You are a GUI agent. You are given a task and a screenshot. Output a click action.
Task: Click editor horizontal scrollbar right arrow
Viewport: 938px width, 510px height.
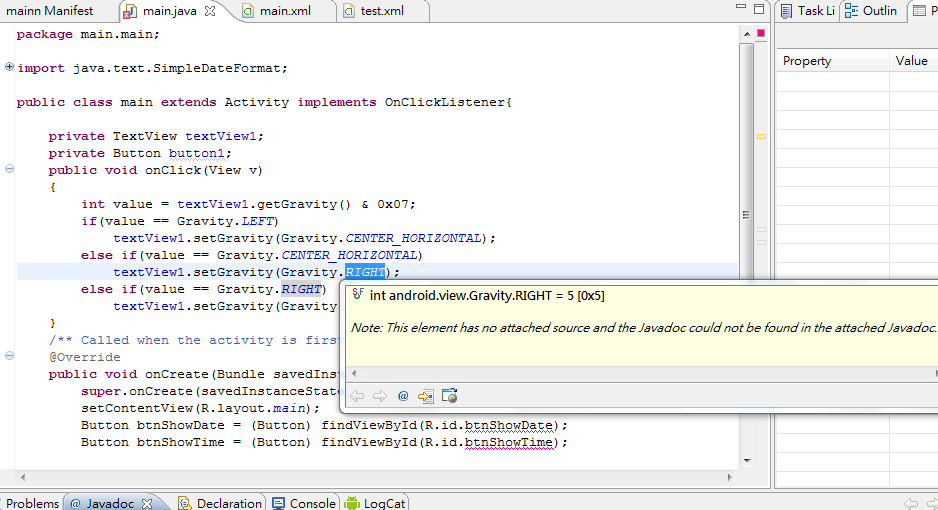pos(730,477)
